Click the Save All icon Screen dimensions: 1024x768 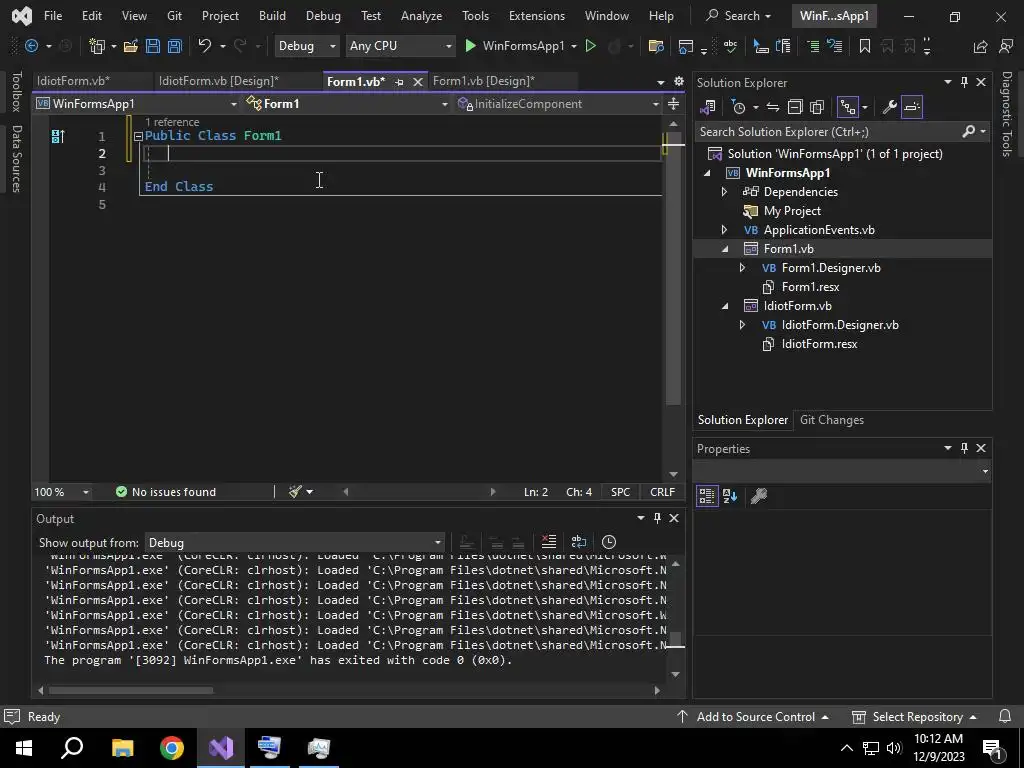coord(175,46)
